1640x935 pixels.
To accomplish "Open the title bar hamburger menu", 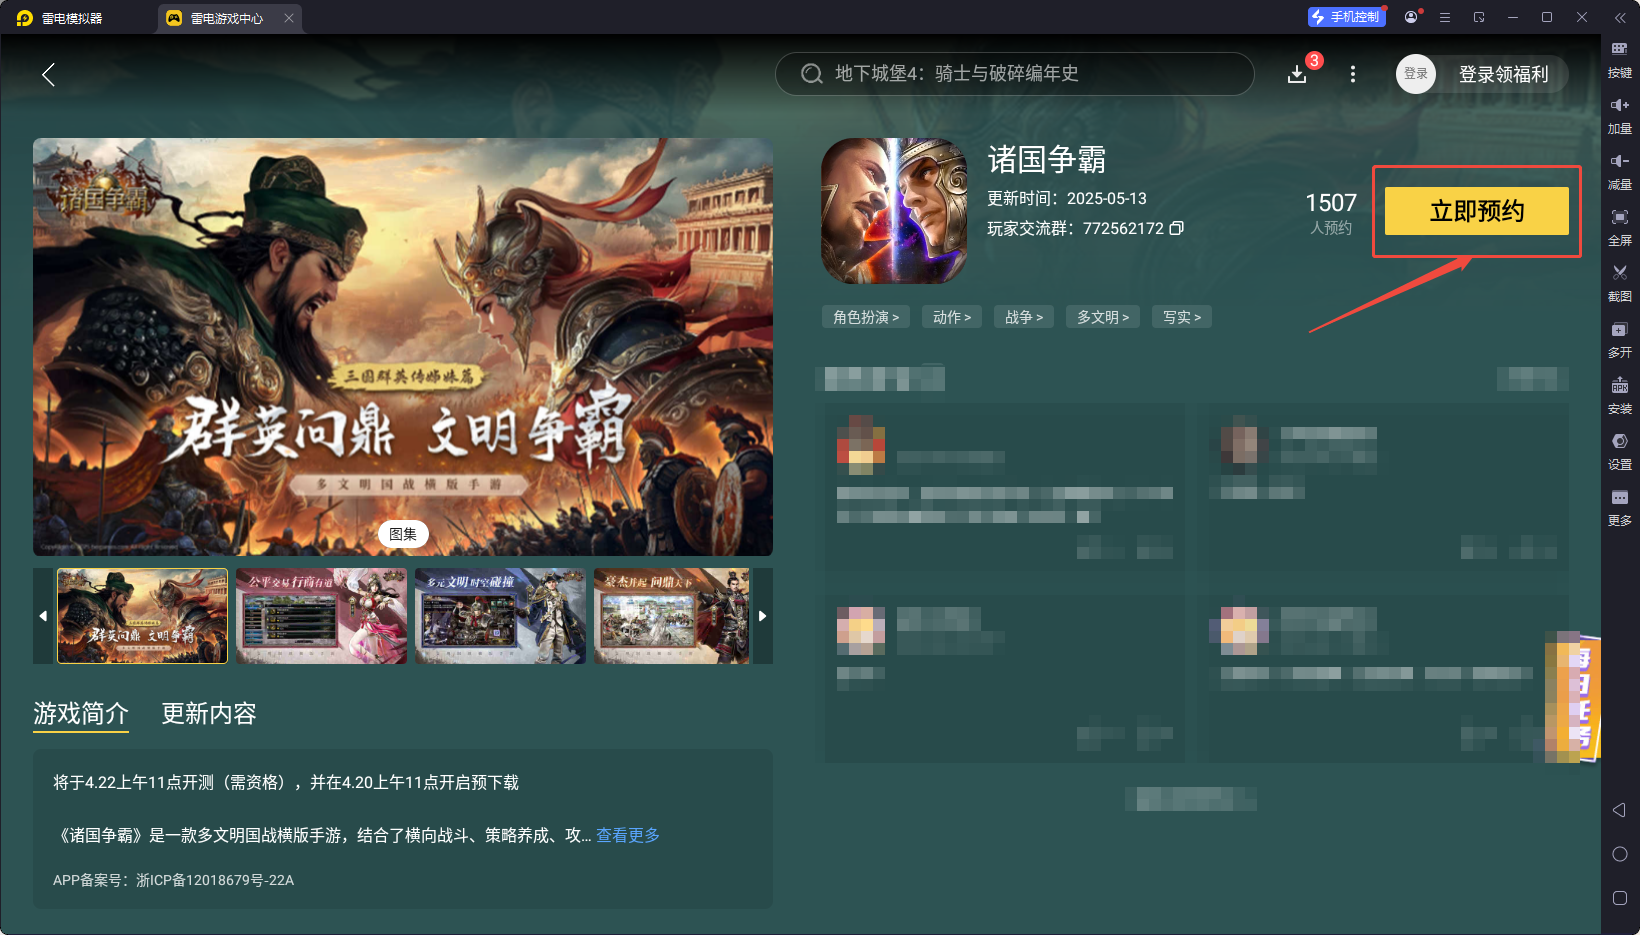I will point(1445,17).
